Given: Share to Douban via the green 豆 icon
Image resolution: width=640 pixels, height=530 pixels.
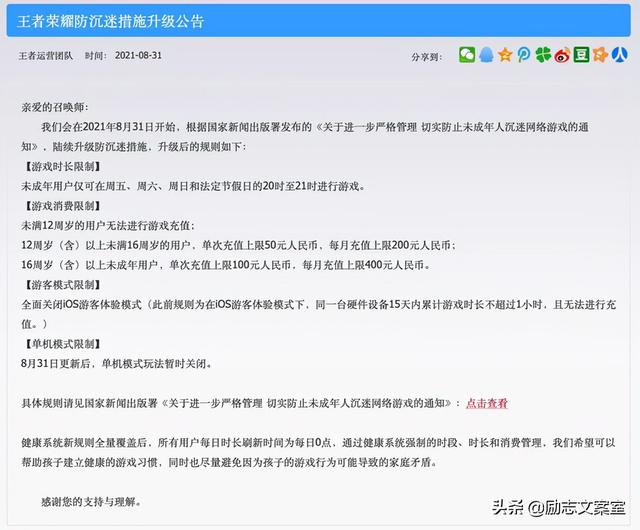Looking at the screenshot, I should (x=581, y=55).
